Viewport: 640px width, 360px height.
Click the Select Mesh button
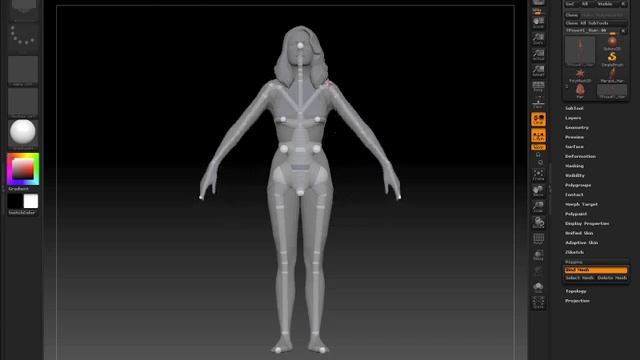[580, 278]
